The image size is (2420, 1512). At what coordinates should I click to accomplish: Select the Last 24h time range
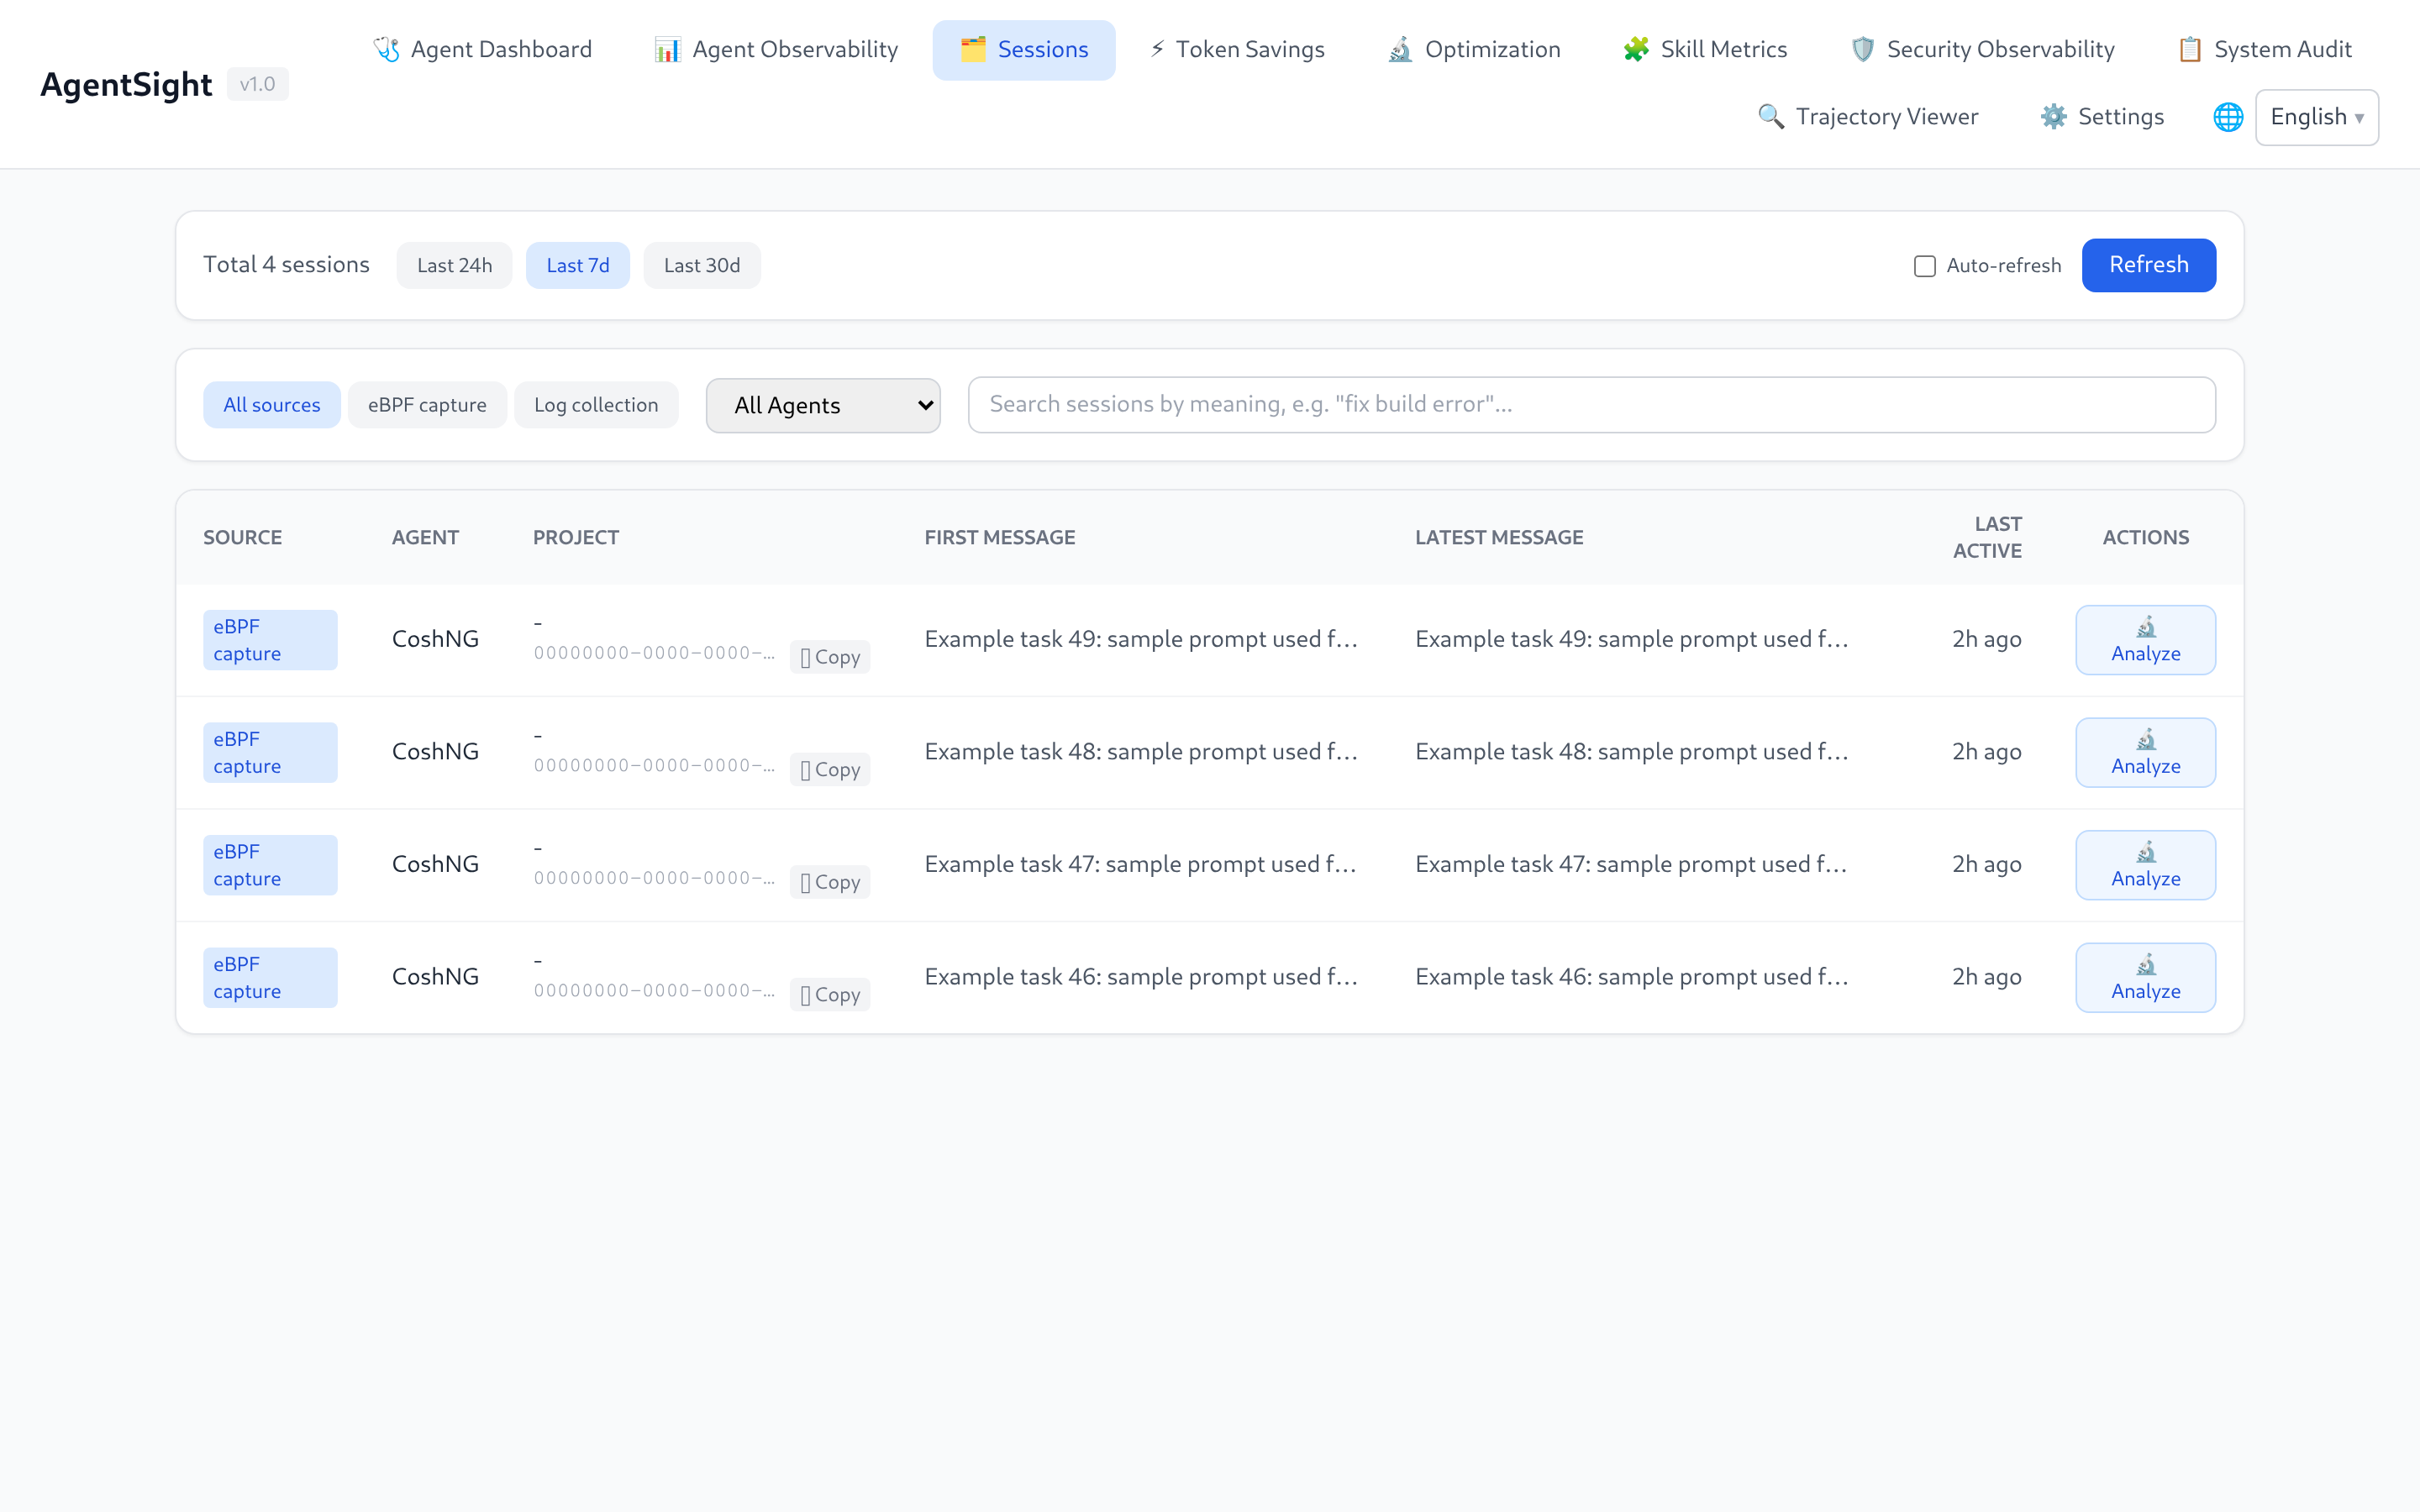click(x=455, y=265)
